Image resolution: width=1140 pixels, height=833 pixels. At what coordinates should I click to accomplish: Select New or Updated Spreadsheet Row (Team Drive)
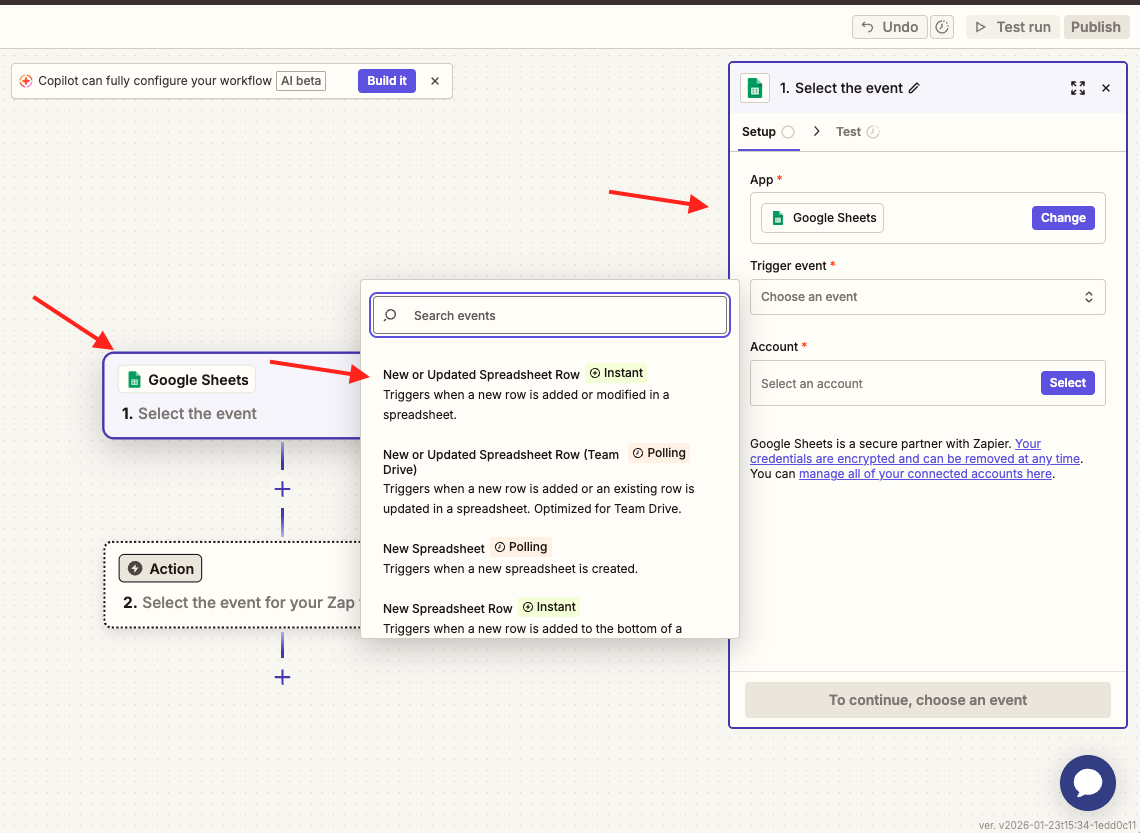click(x=550, y=480)
